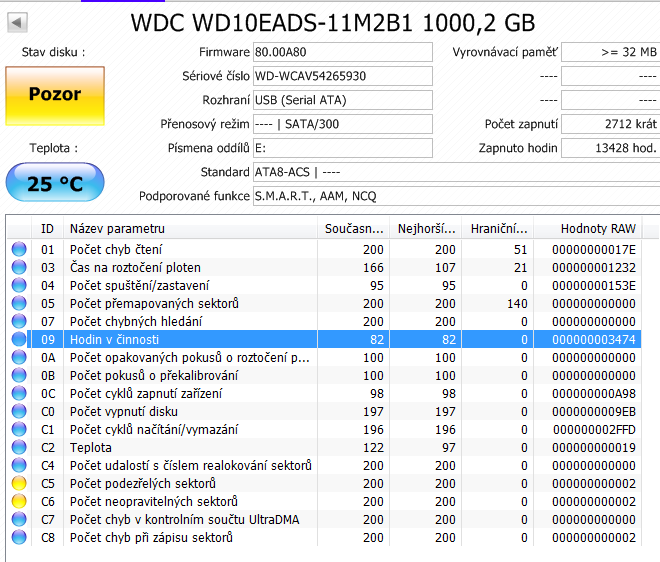Click the Současn... column header

pyautogui.click(x=354, y=229)
